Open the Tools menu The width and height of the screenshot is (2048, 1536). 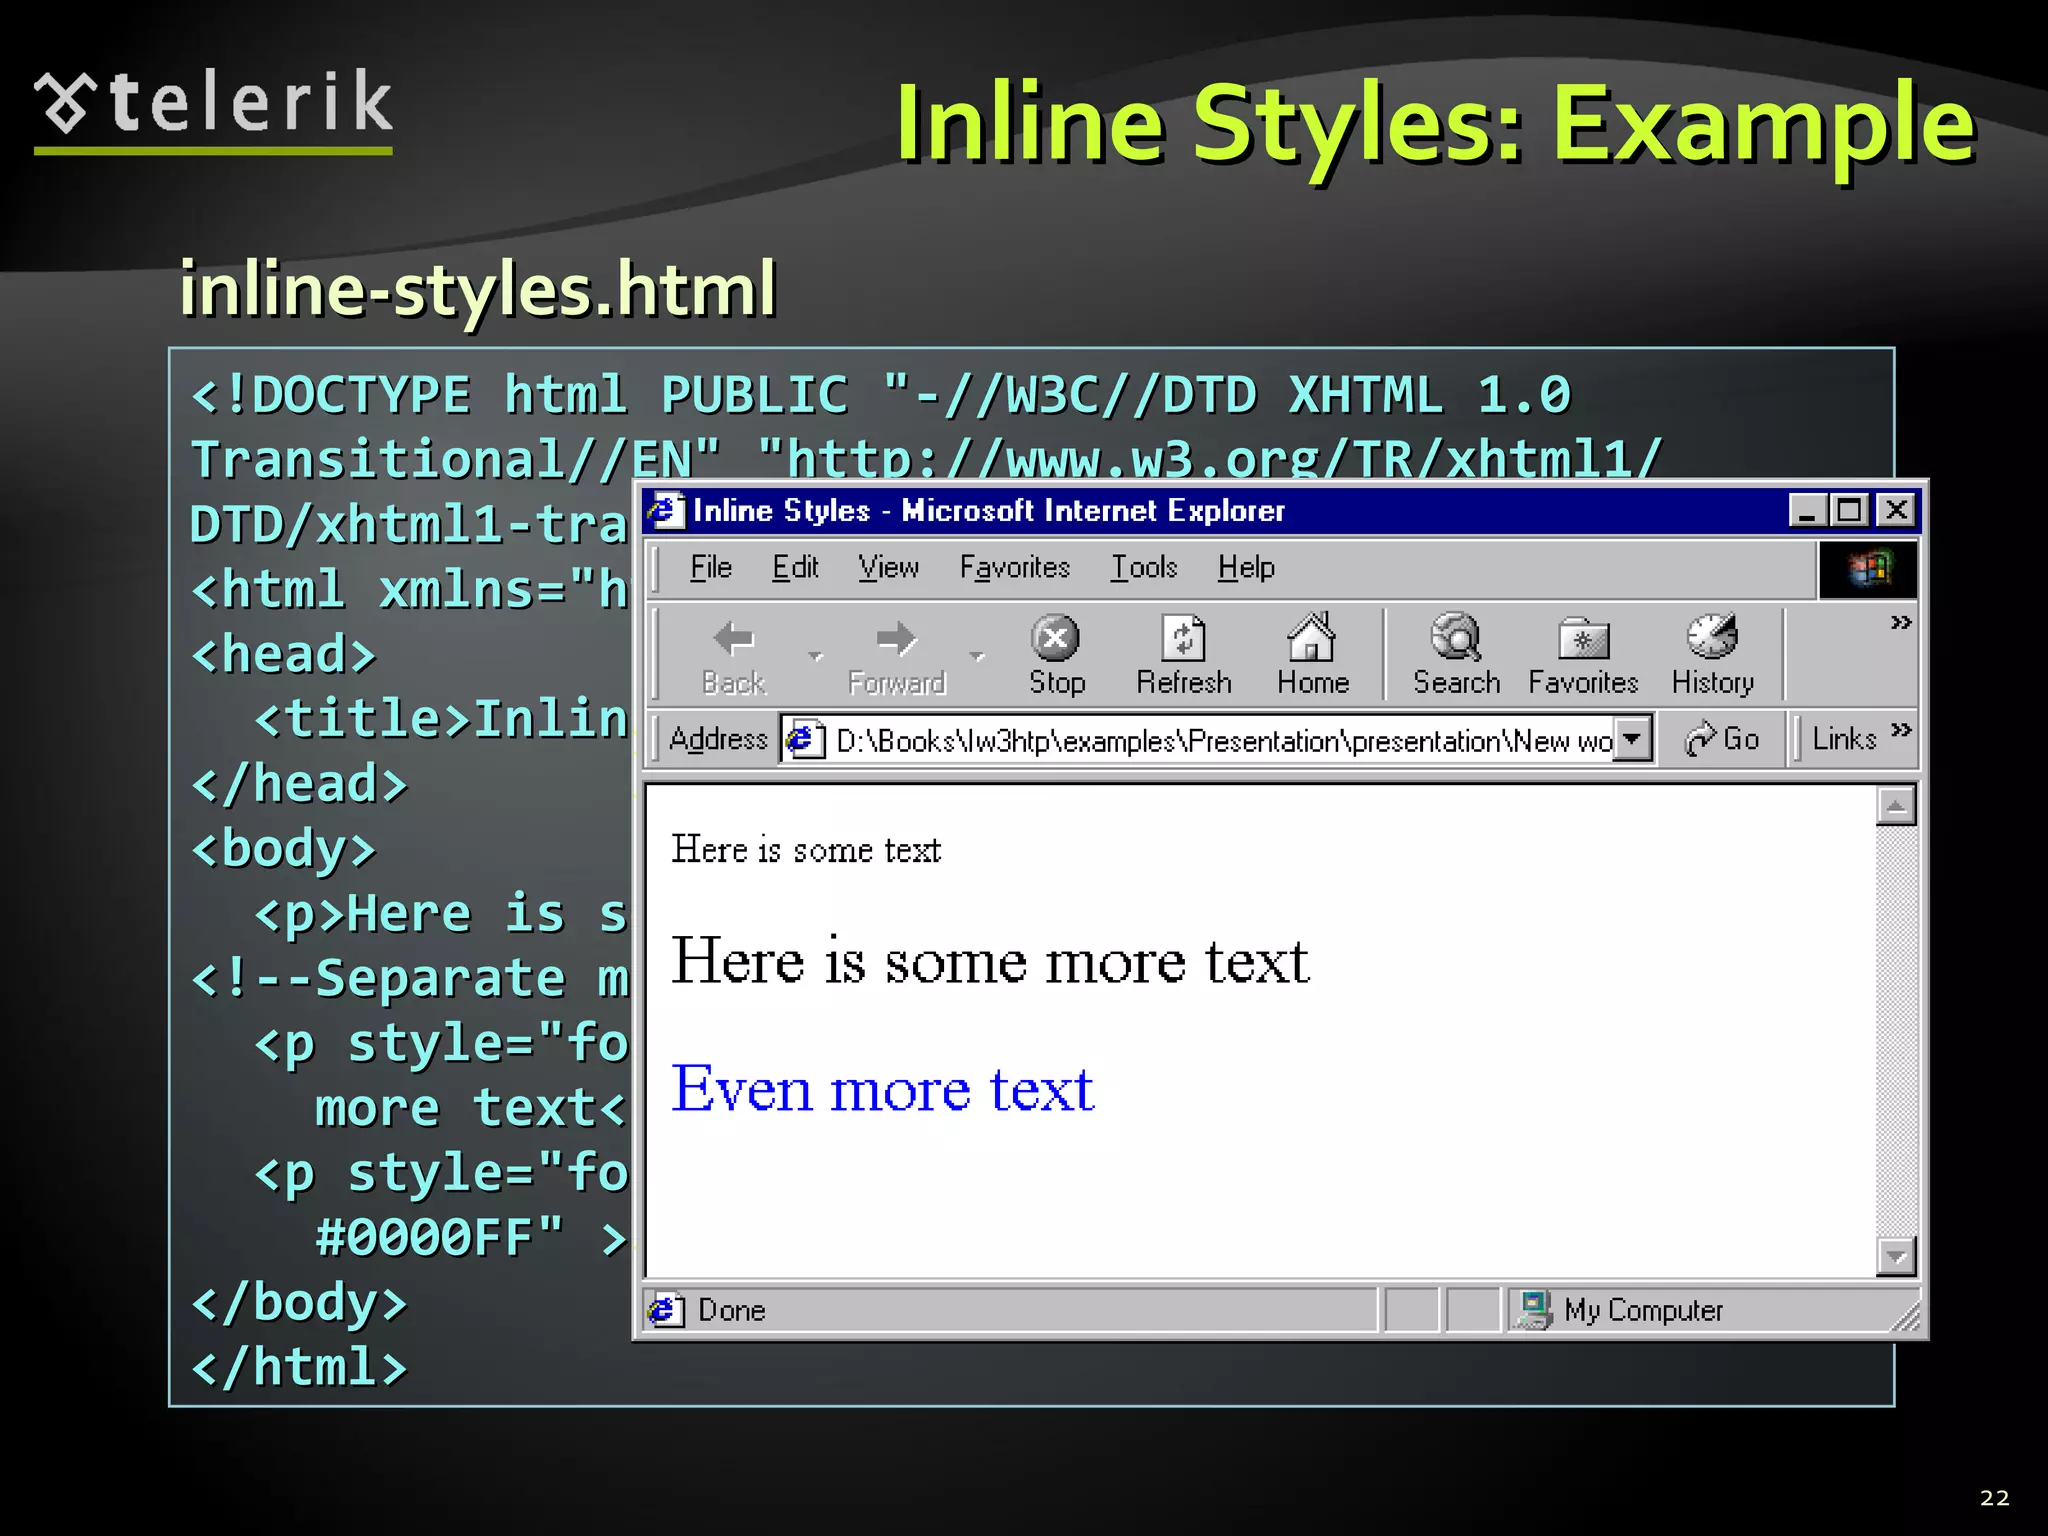pos(1144,568)
